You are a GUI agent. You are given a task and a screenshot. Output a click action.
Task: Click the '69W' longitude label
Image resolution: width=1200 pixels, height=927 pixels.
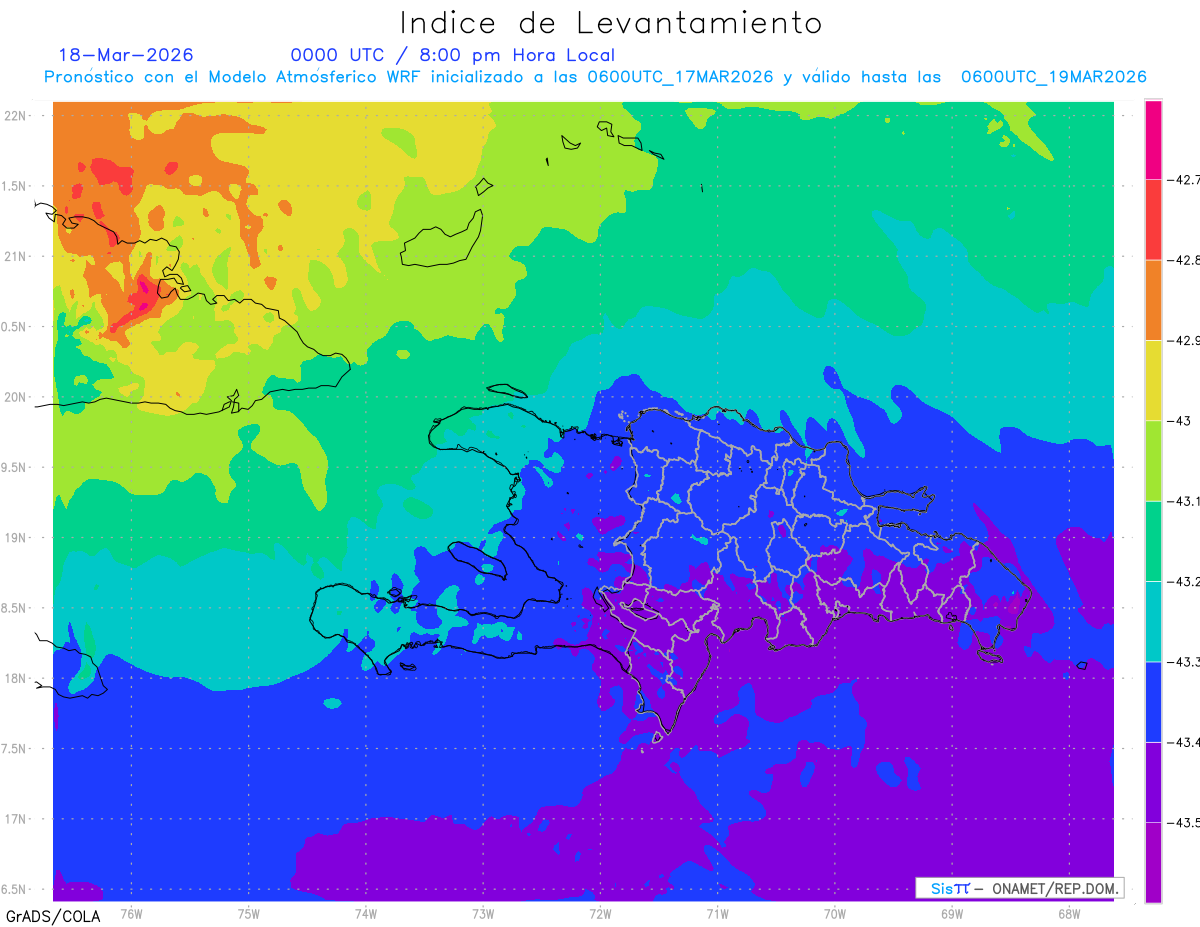coord(951,913)
